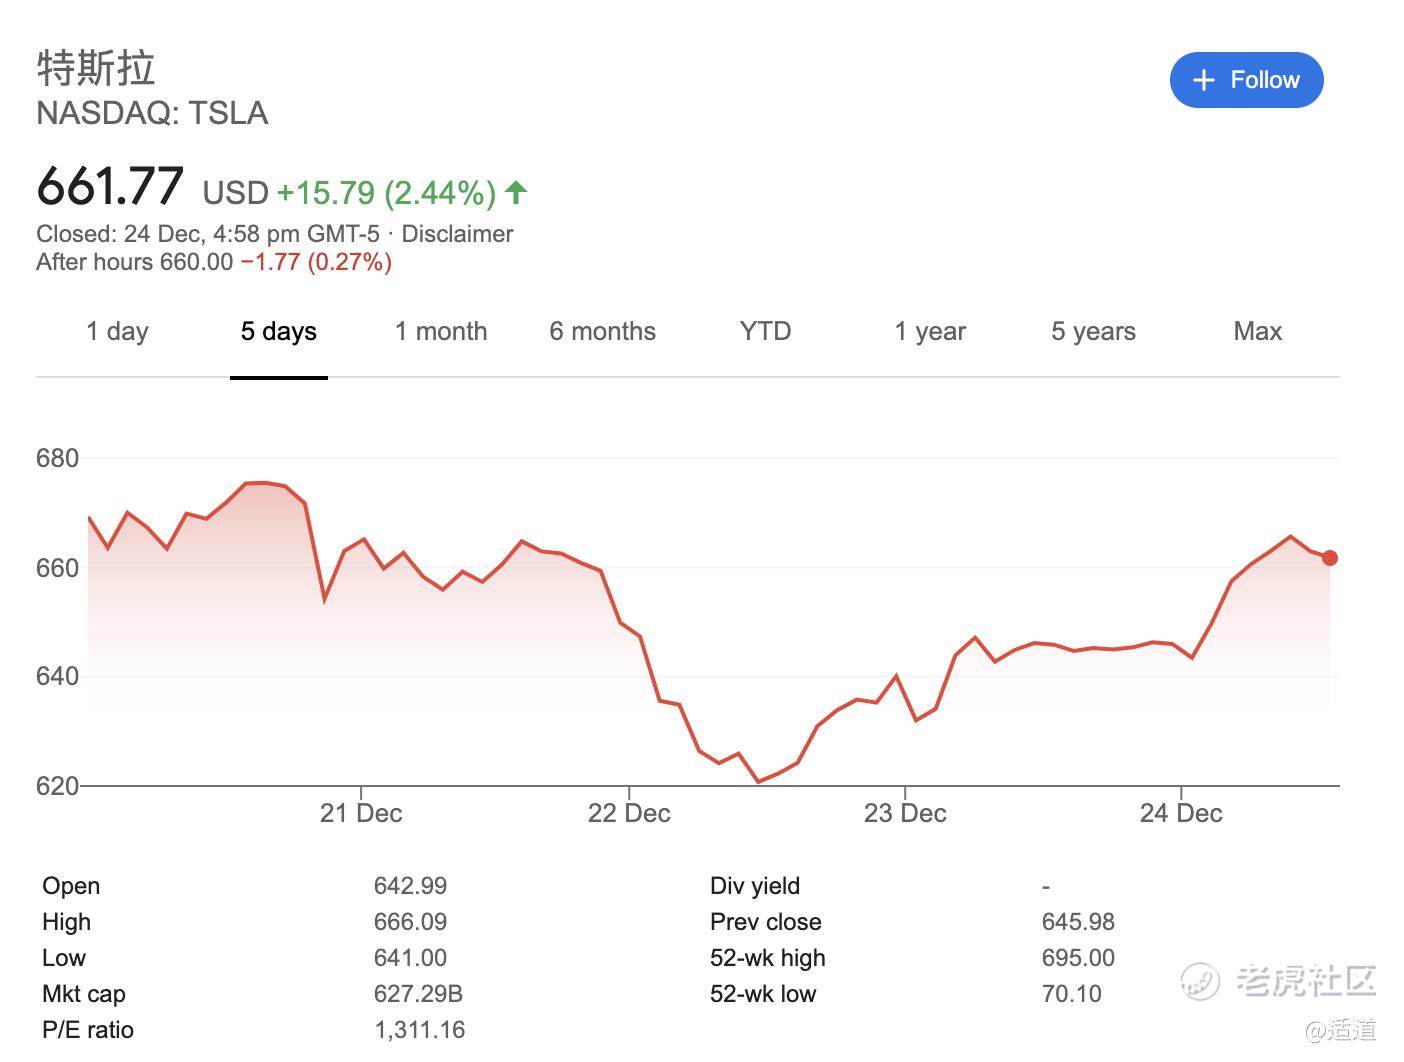Switch to the 1 month range
This screenshot has height=1062, width=1404.
(x=441, y=332)
